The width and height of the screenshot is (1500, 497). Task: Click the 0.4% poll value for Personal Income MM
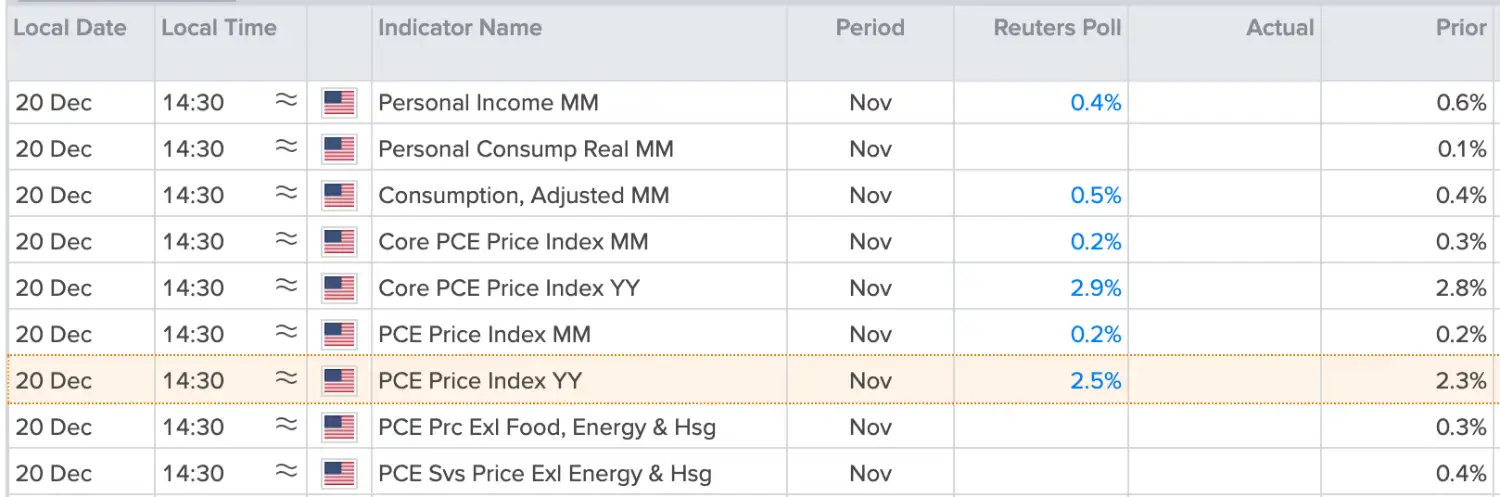[x=1096, y=103]
